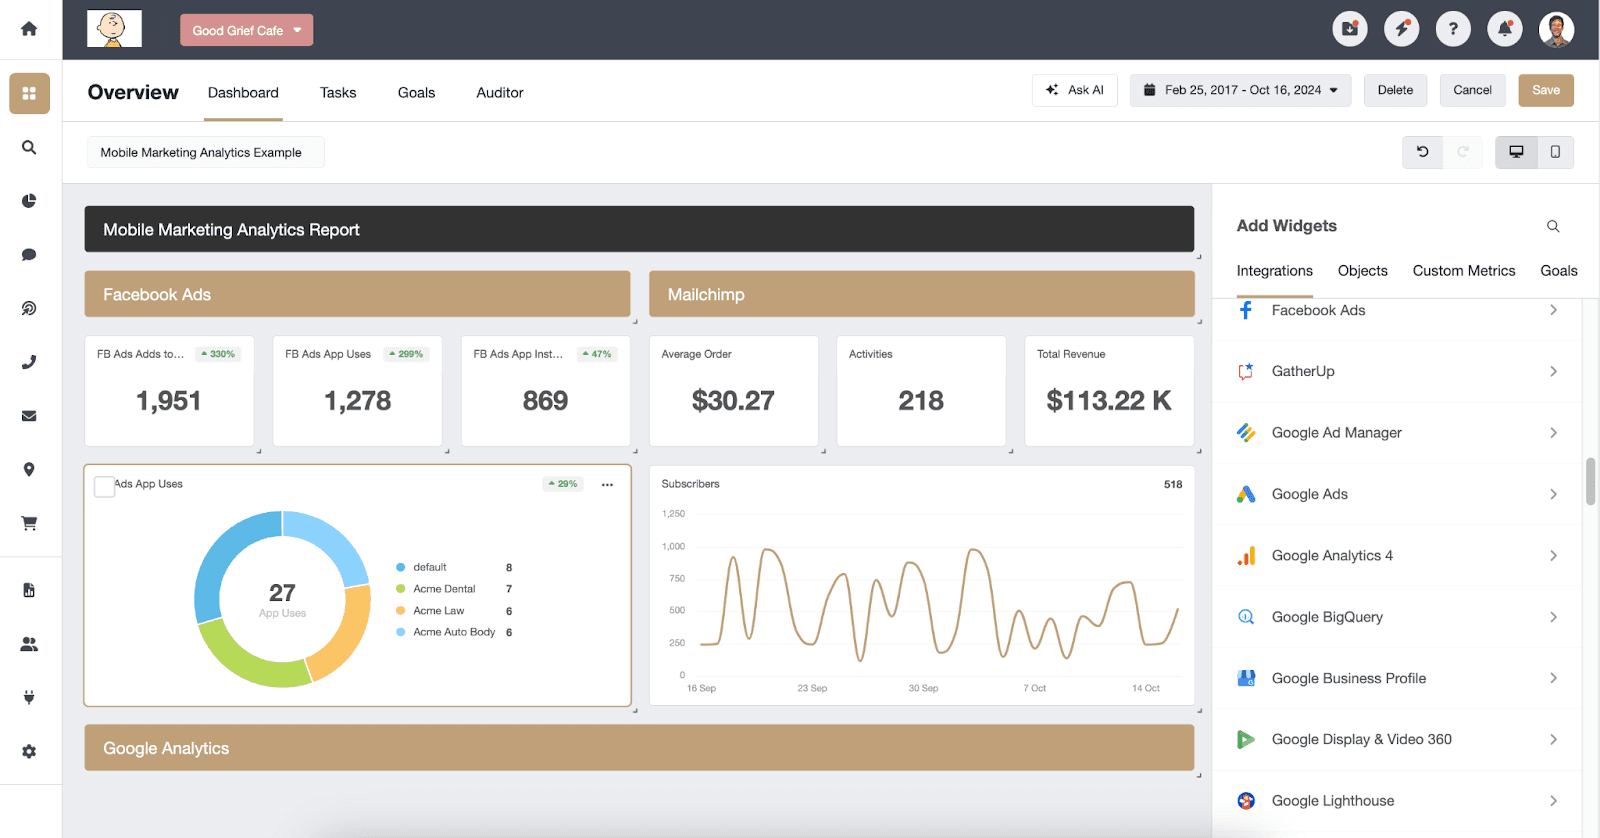
Task: Open the help question mark icon
Action: (x=1453, y=29)
